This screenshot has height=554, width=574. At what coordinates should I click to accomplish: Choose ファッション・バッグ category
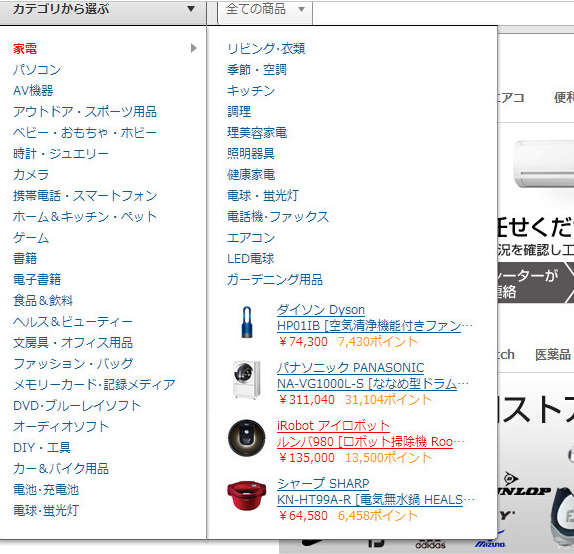point(73,363)
